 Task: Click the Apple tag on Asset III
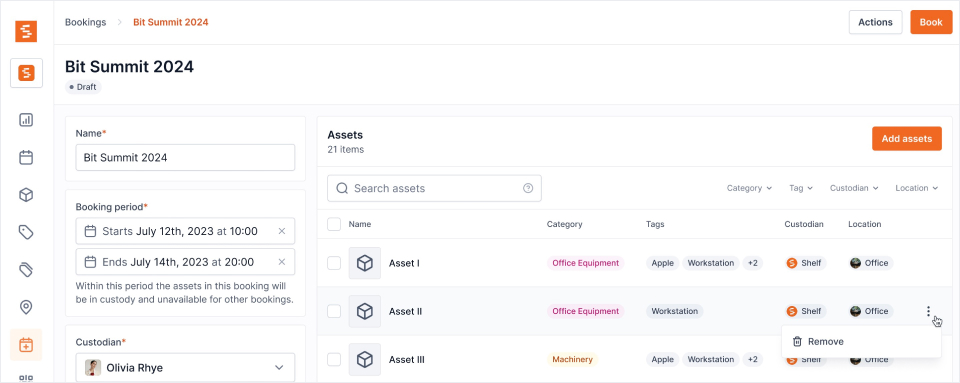[x=662, y=360]
